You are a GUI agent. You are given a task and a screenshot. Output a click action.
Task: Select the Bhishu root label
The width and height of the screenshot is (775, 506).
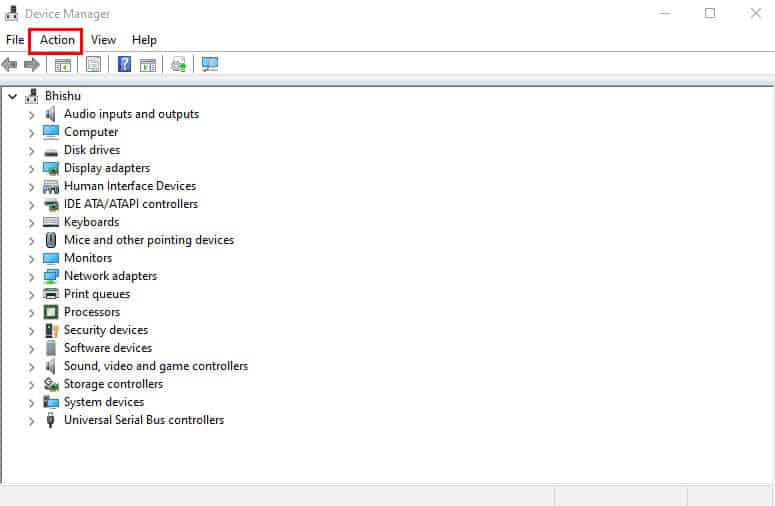63,96
